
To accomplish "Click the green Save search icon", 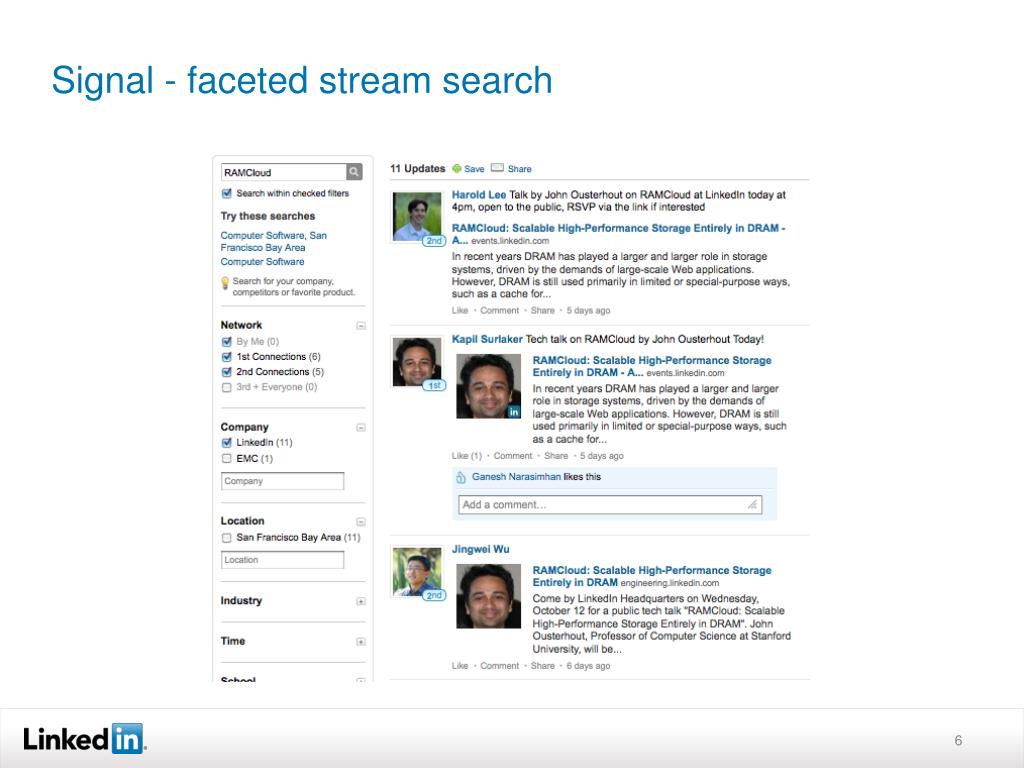I will (x=457, y=168).
